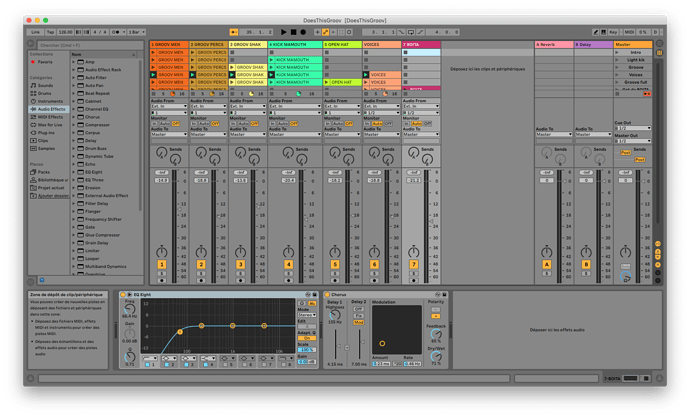
Task: Select the Instruments browser category
Action: click(49, 101)
